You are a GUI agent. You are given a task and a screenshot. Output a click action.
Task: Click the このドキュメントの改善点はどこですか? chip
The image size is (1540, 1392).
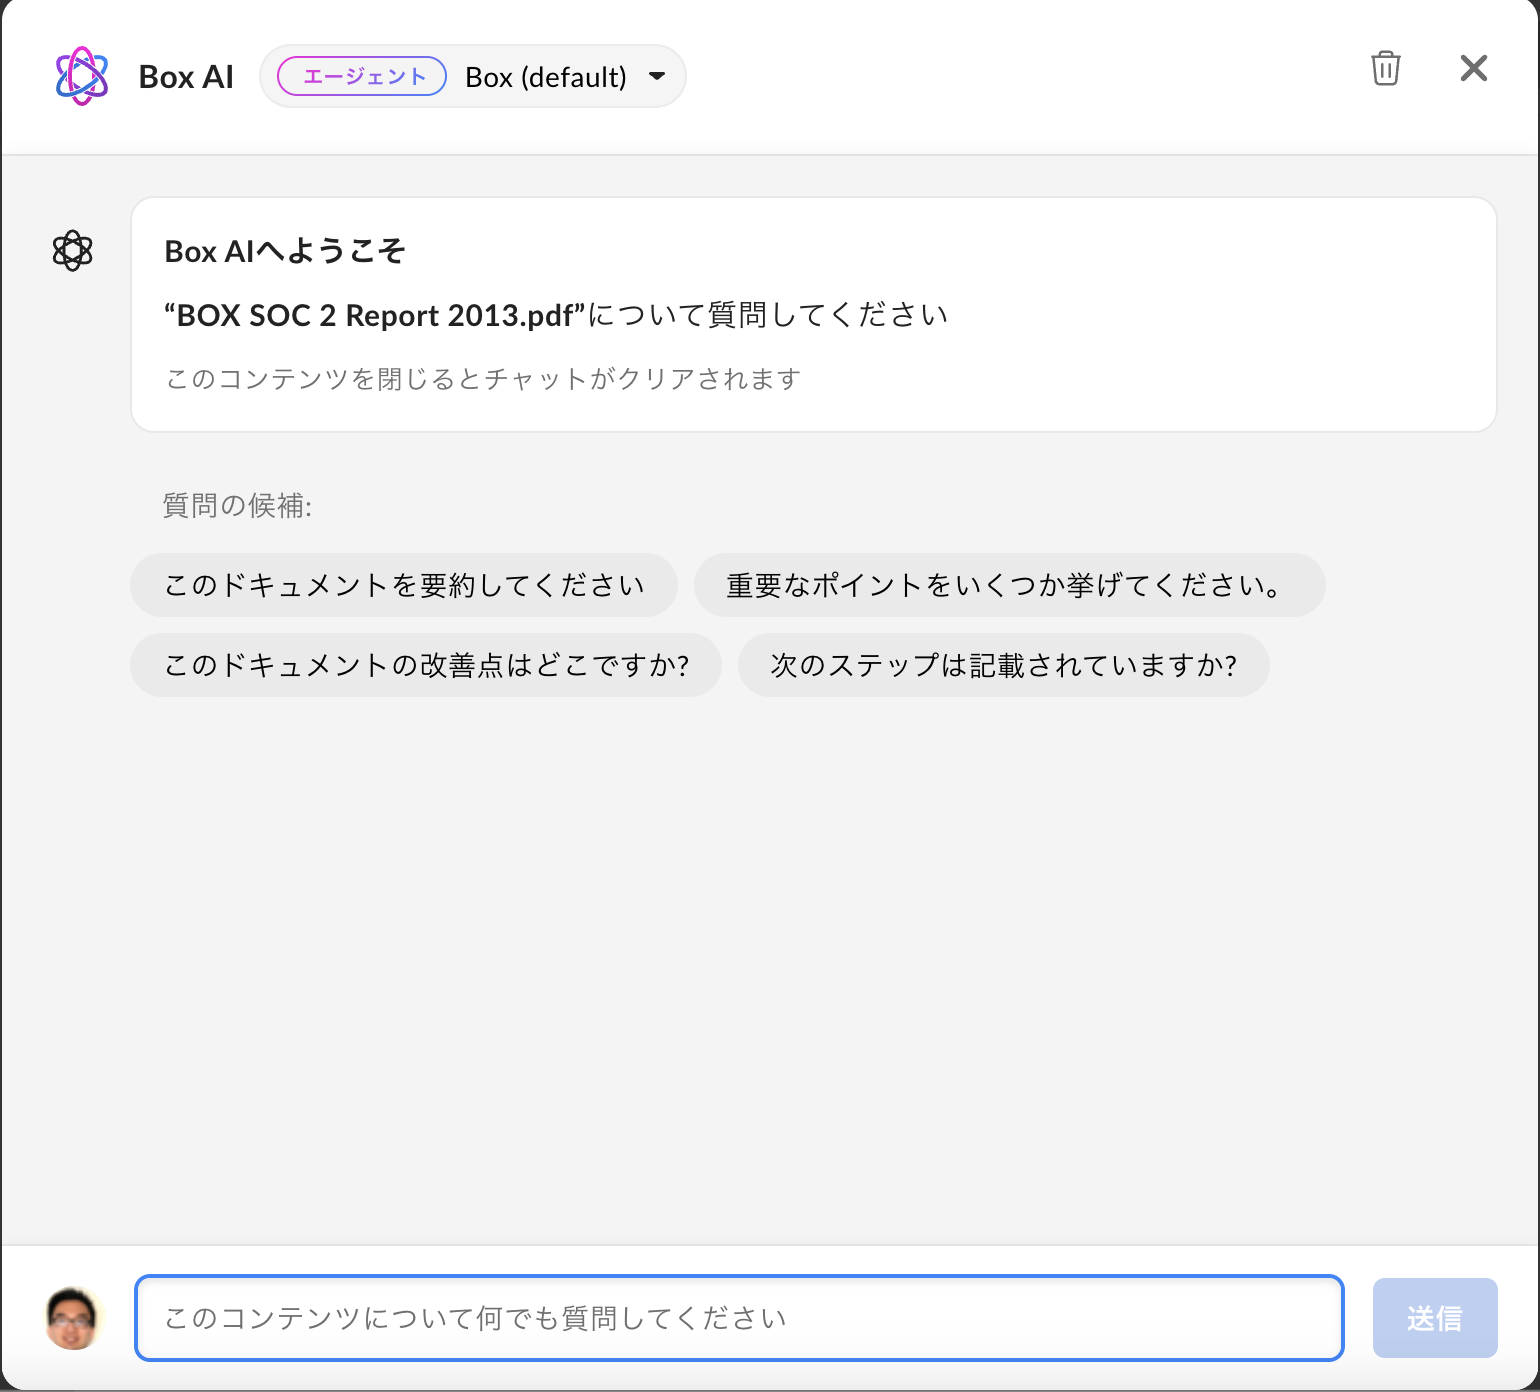pyautogui.click(x=426, y=665)
